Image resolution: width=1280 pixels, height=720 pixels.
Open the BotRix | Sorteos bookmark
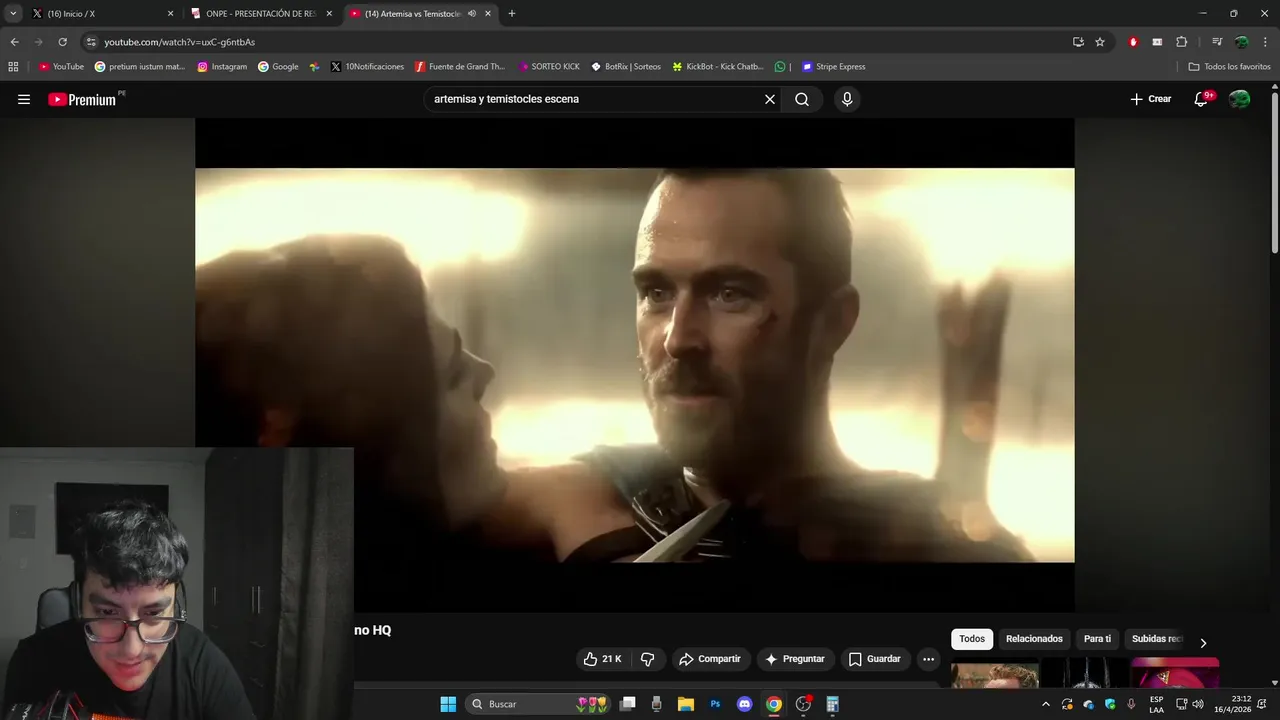pos(626,67)
